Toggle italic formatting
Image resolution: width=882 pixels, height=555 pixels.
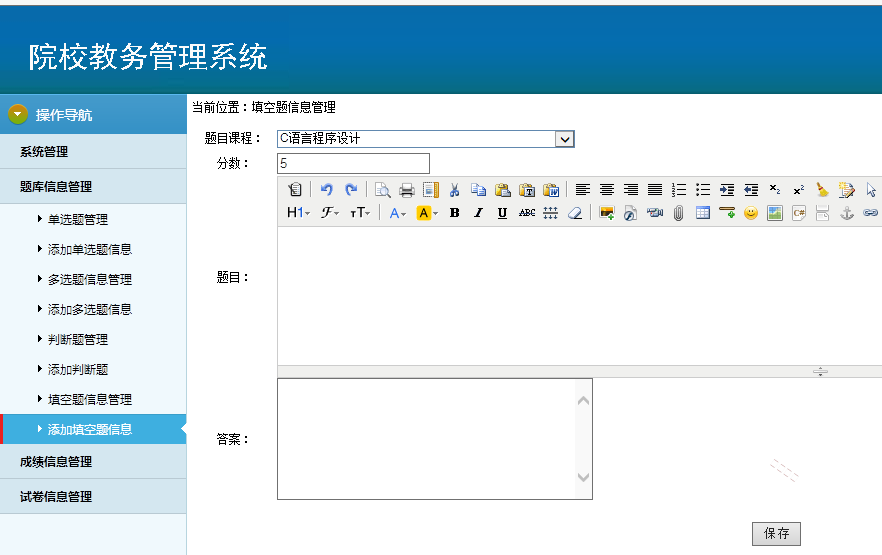[x=479, y=213]
